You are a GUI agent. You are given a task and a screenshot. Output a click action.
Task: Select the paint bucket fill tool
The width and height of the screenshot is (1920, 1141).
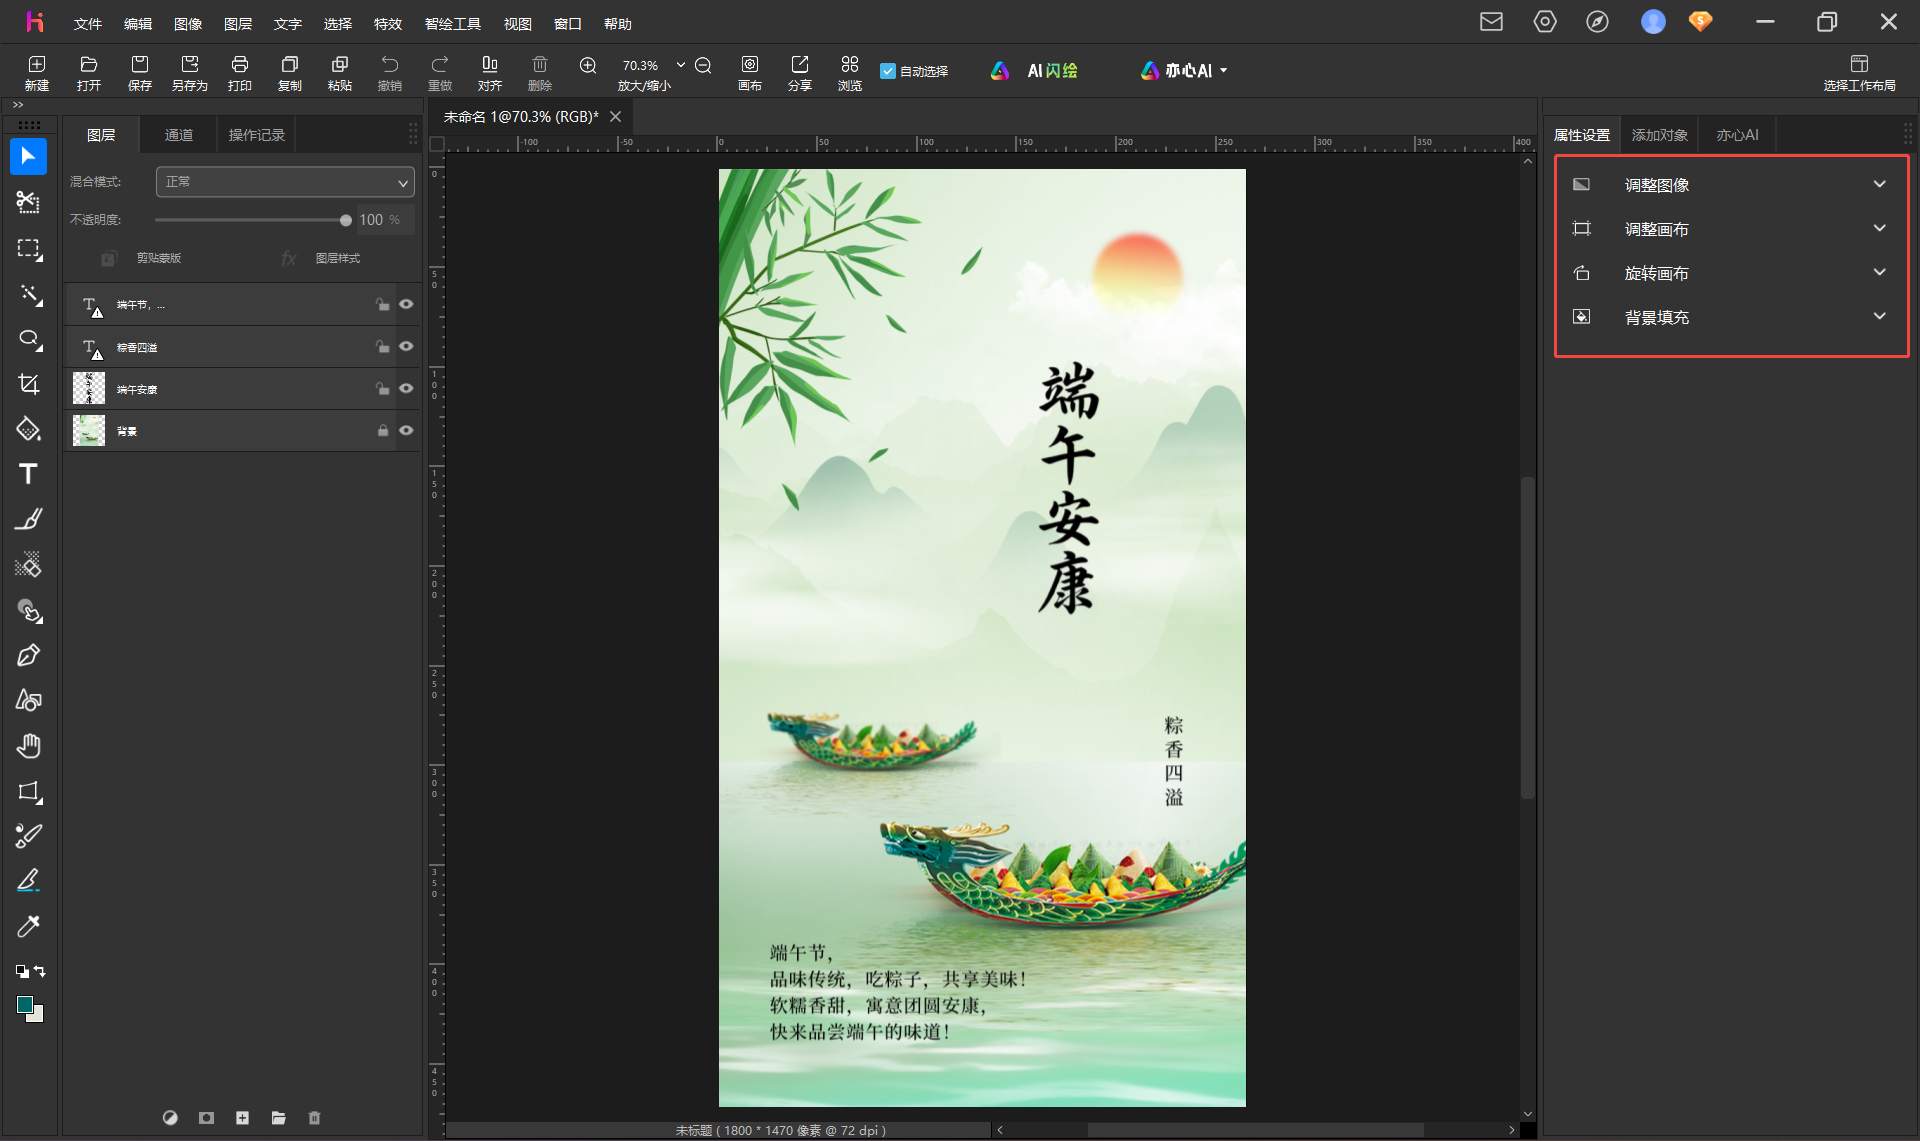pos(28,429)
